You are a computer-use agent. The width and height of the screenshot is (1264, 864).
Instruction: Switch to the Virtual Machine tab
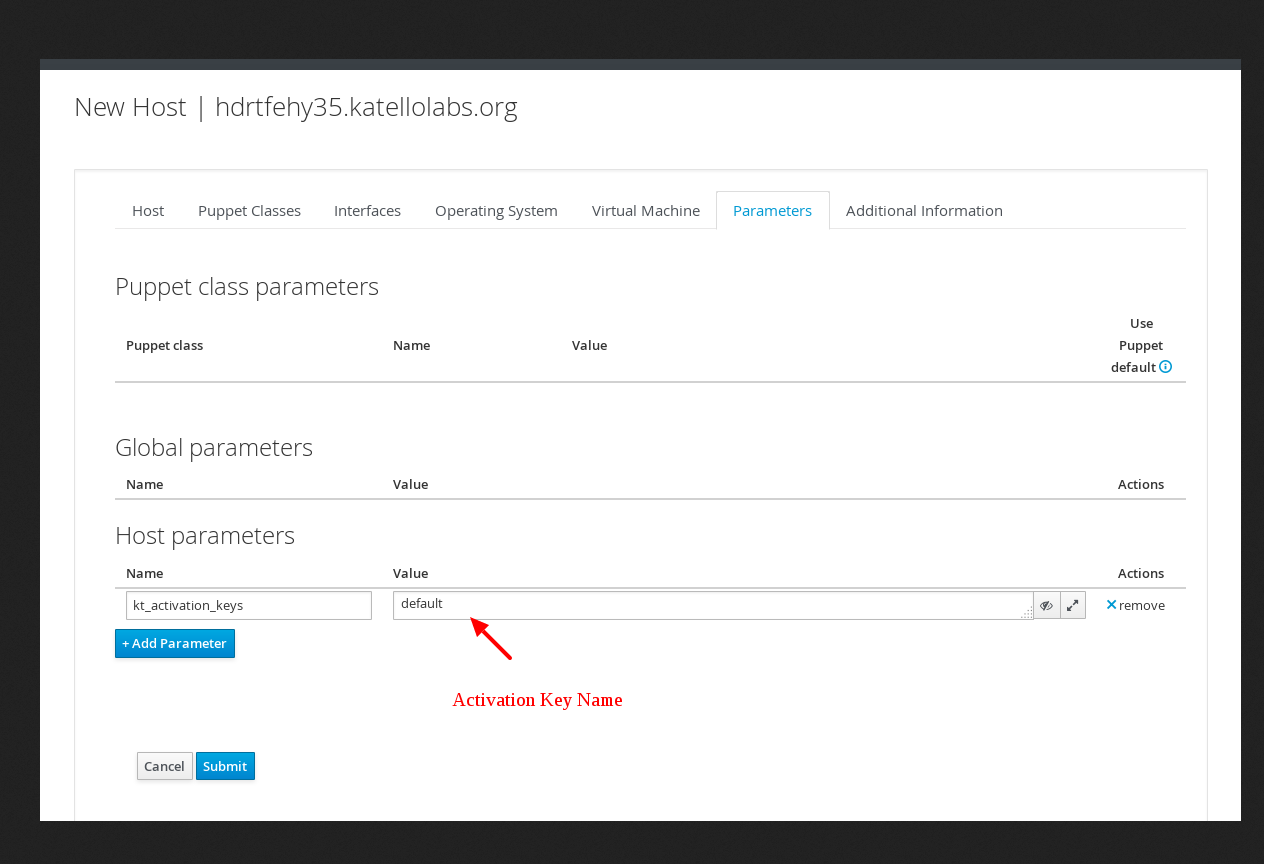[x=645, y=210]
